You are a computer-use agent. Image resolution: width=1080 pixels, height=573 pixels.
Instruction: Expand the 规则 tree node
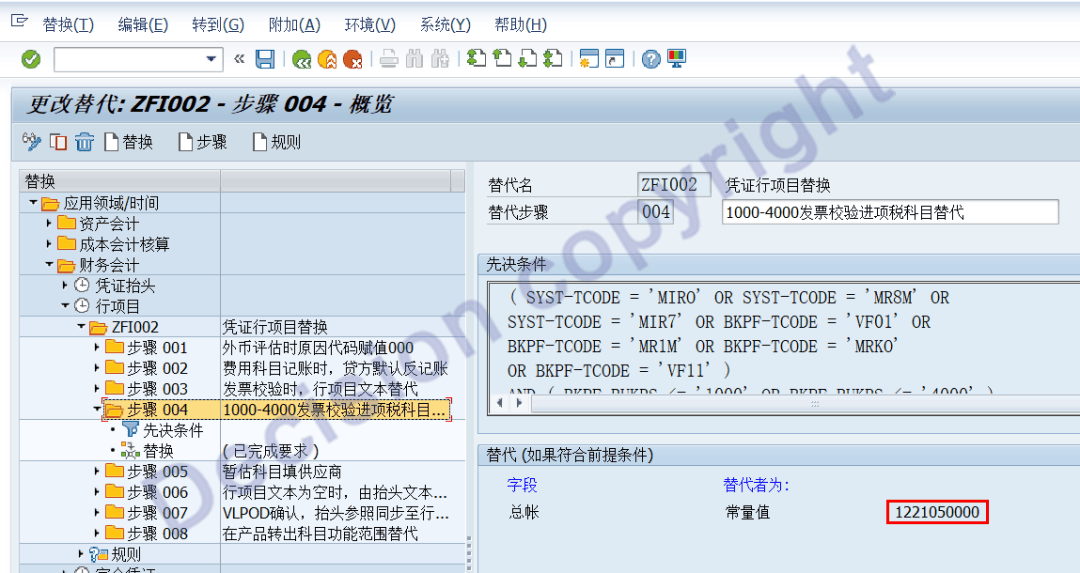click(x=81, y=554)
